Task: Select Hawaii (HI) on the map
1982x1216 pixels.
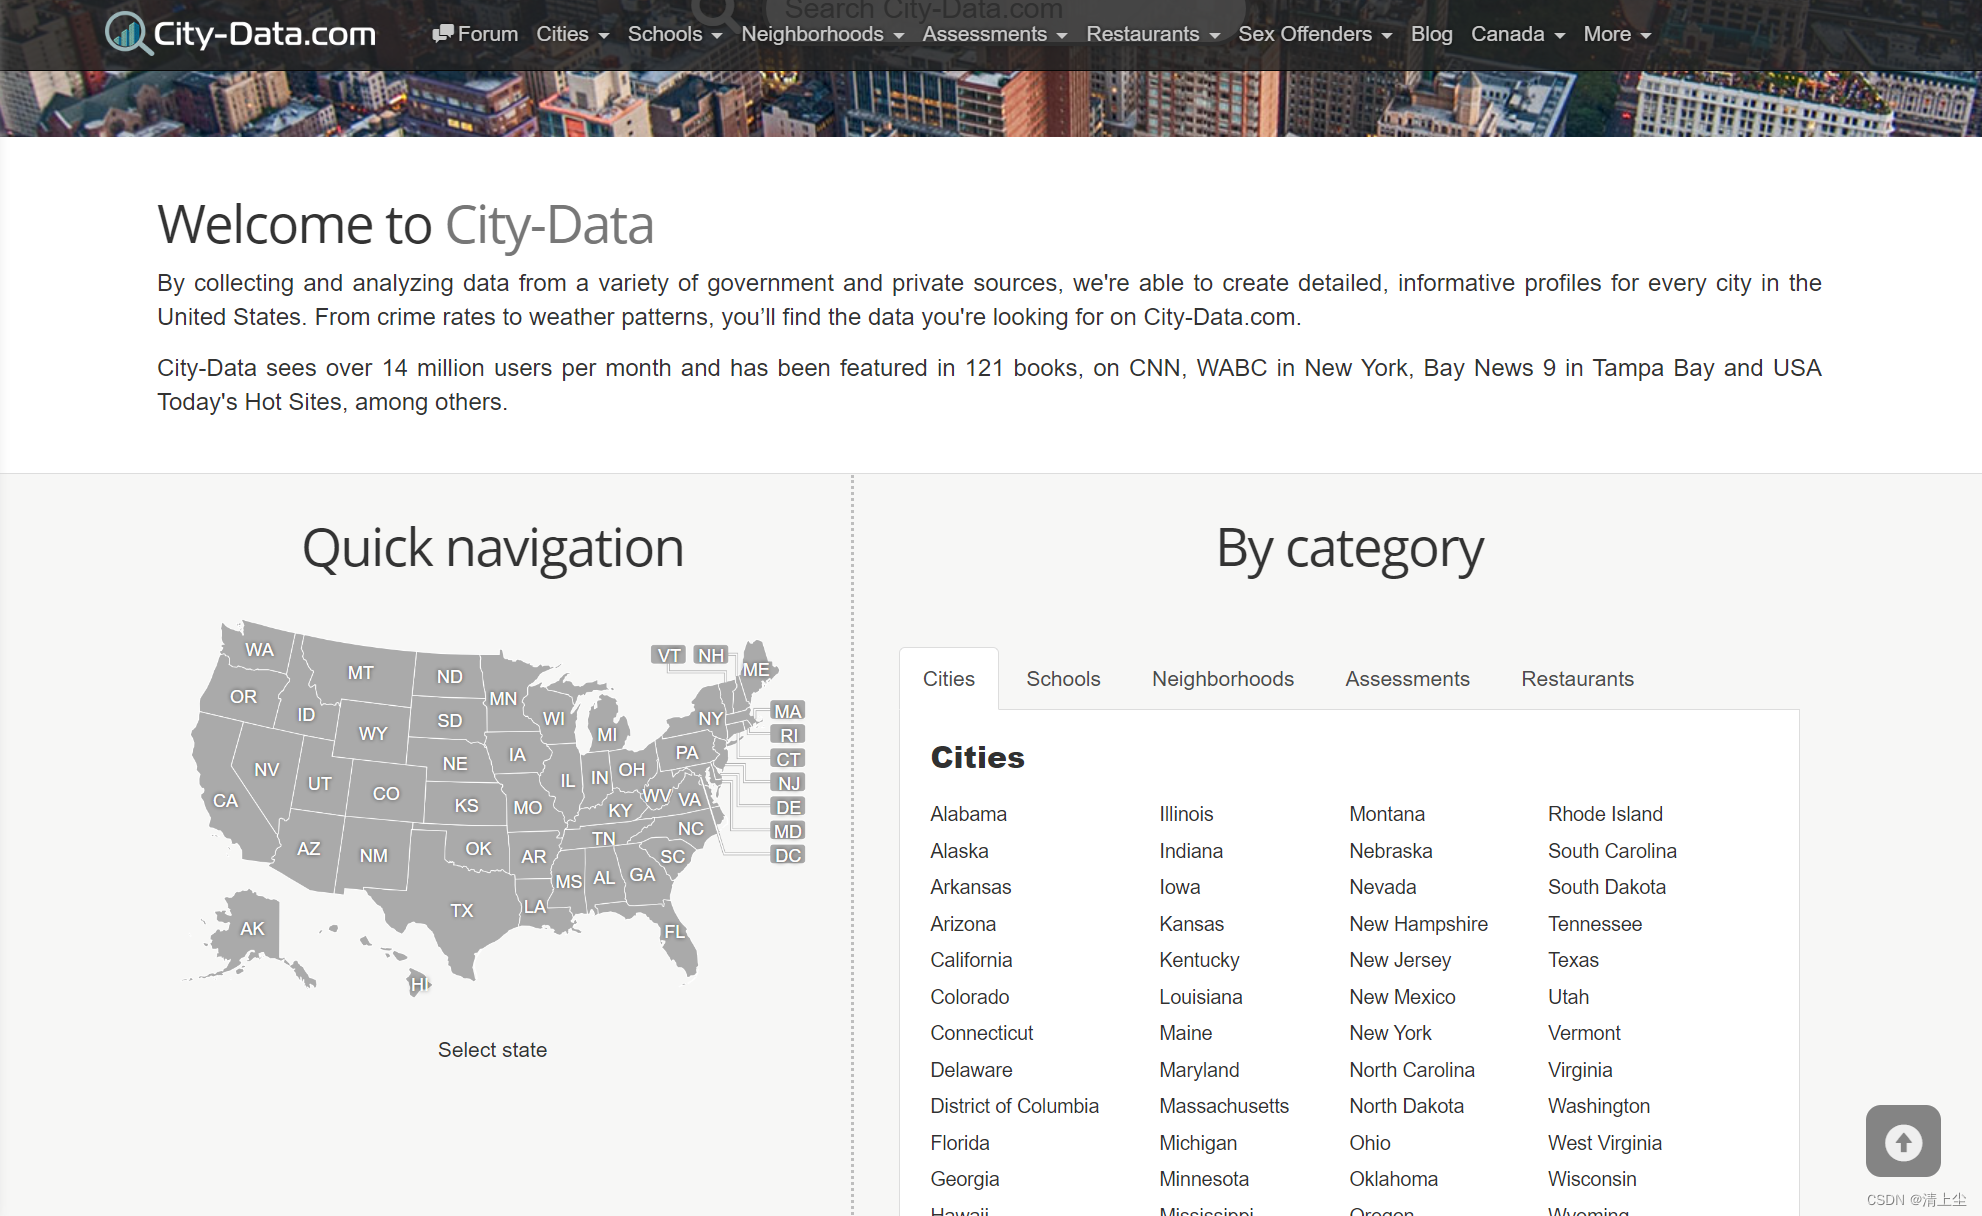Action: (420, 984)
